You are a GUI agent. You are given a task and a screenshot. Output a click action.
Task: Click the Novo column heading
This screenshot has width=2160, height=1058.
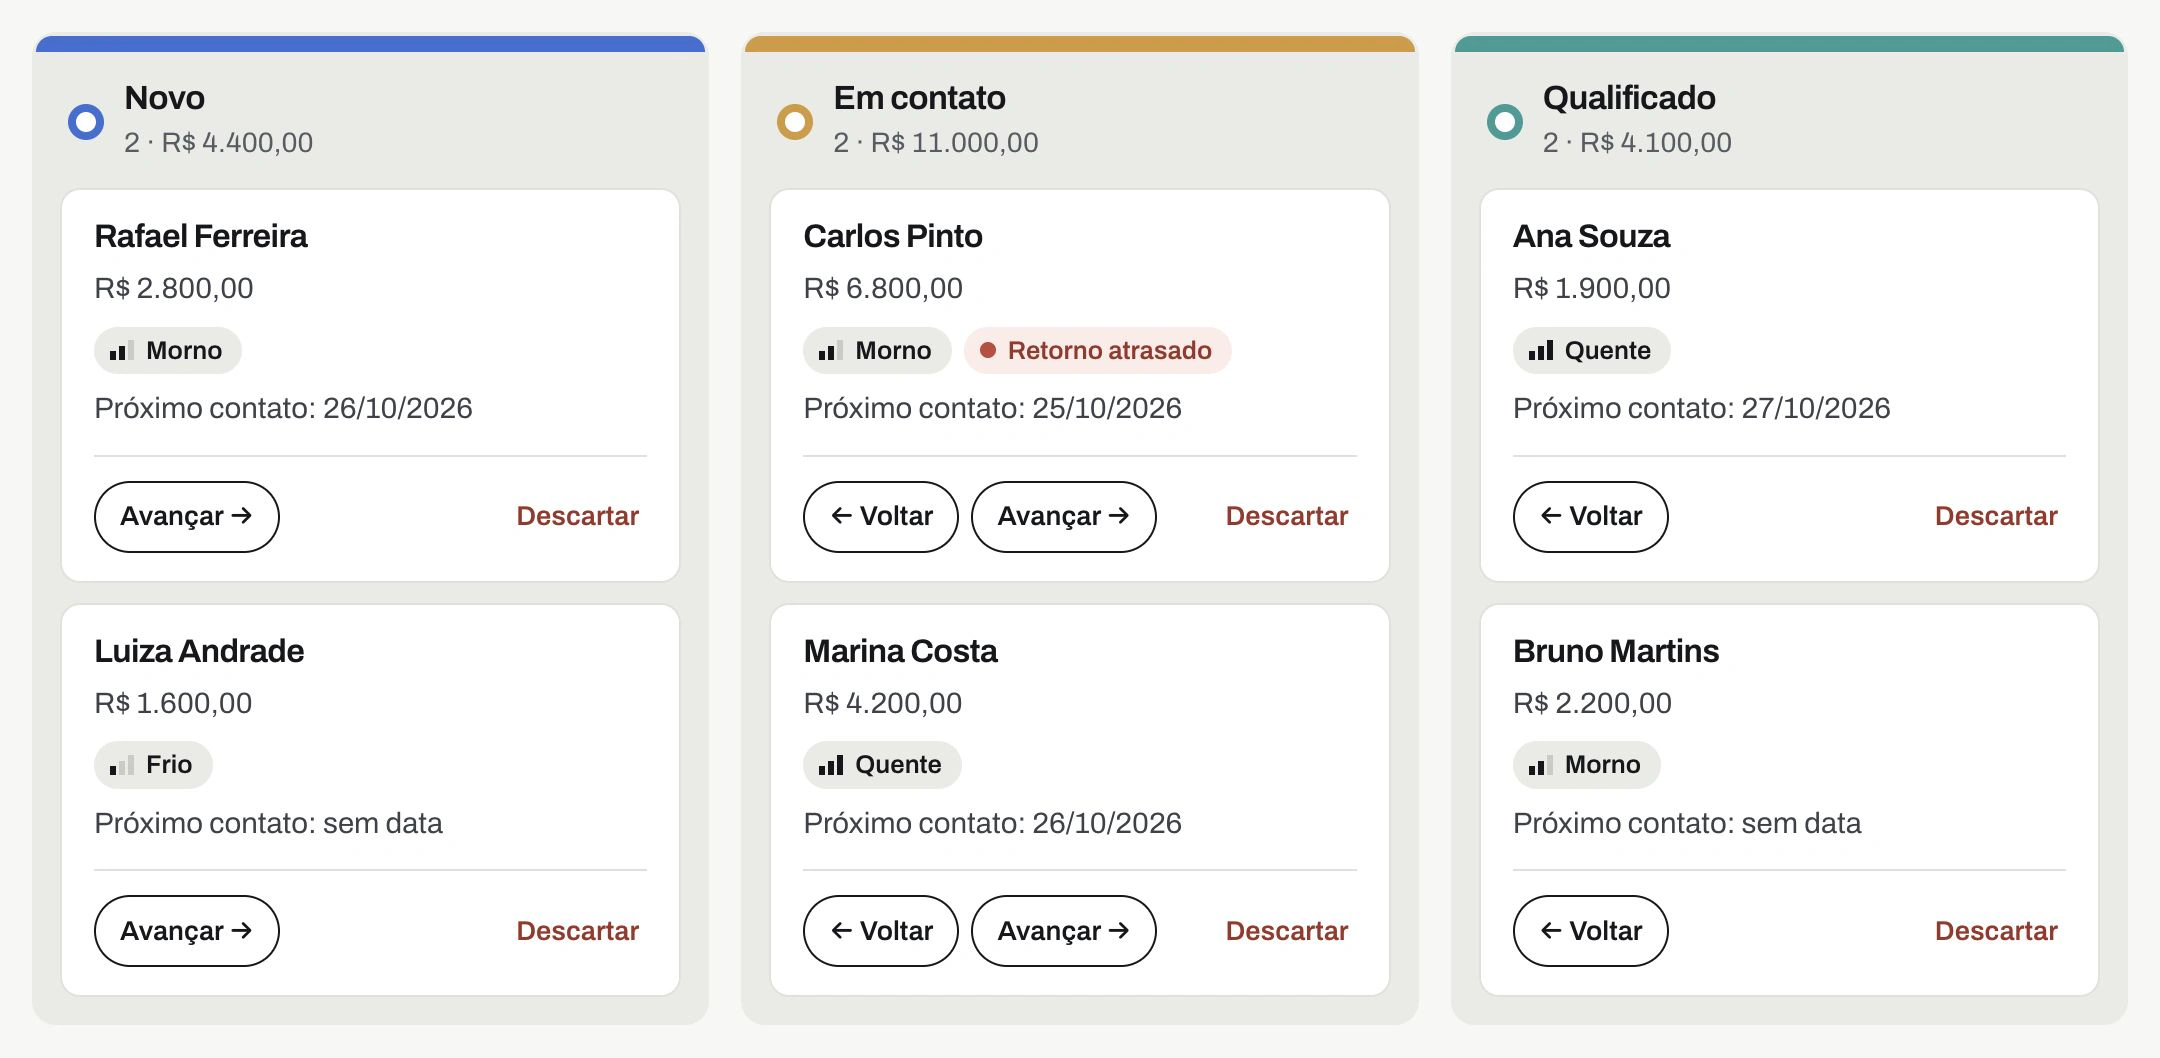pyautogui.click(x=165, y=98)
